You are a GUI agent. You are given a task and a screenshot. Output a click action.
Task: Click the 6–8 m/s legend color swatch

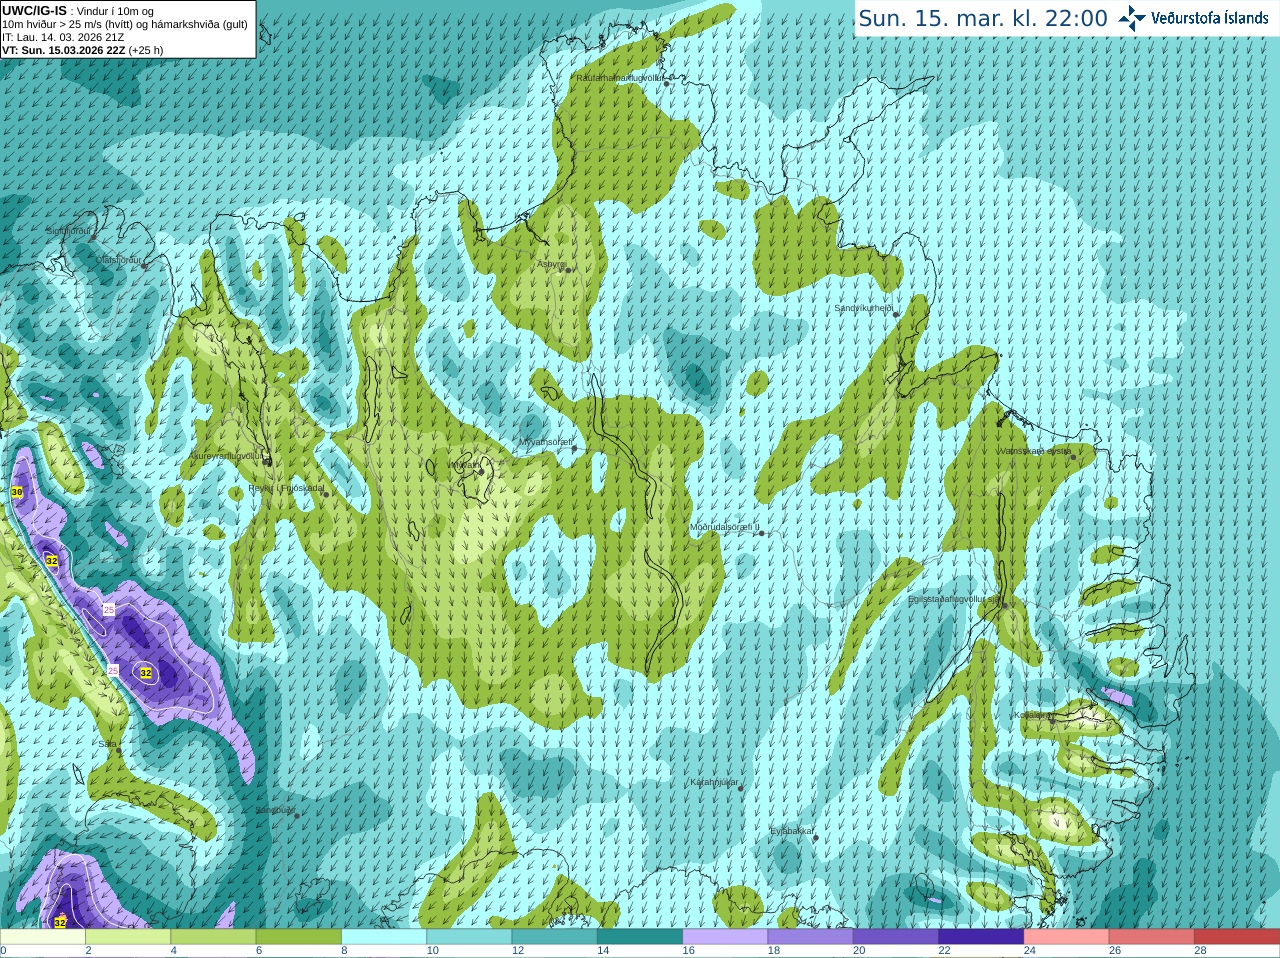coord(299,937)
